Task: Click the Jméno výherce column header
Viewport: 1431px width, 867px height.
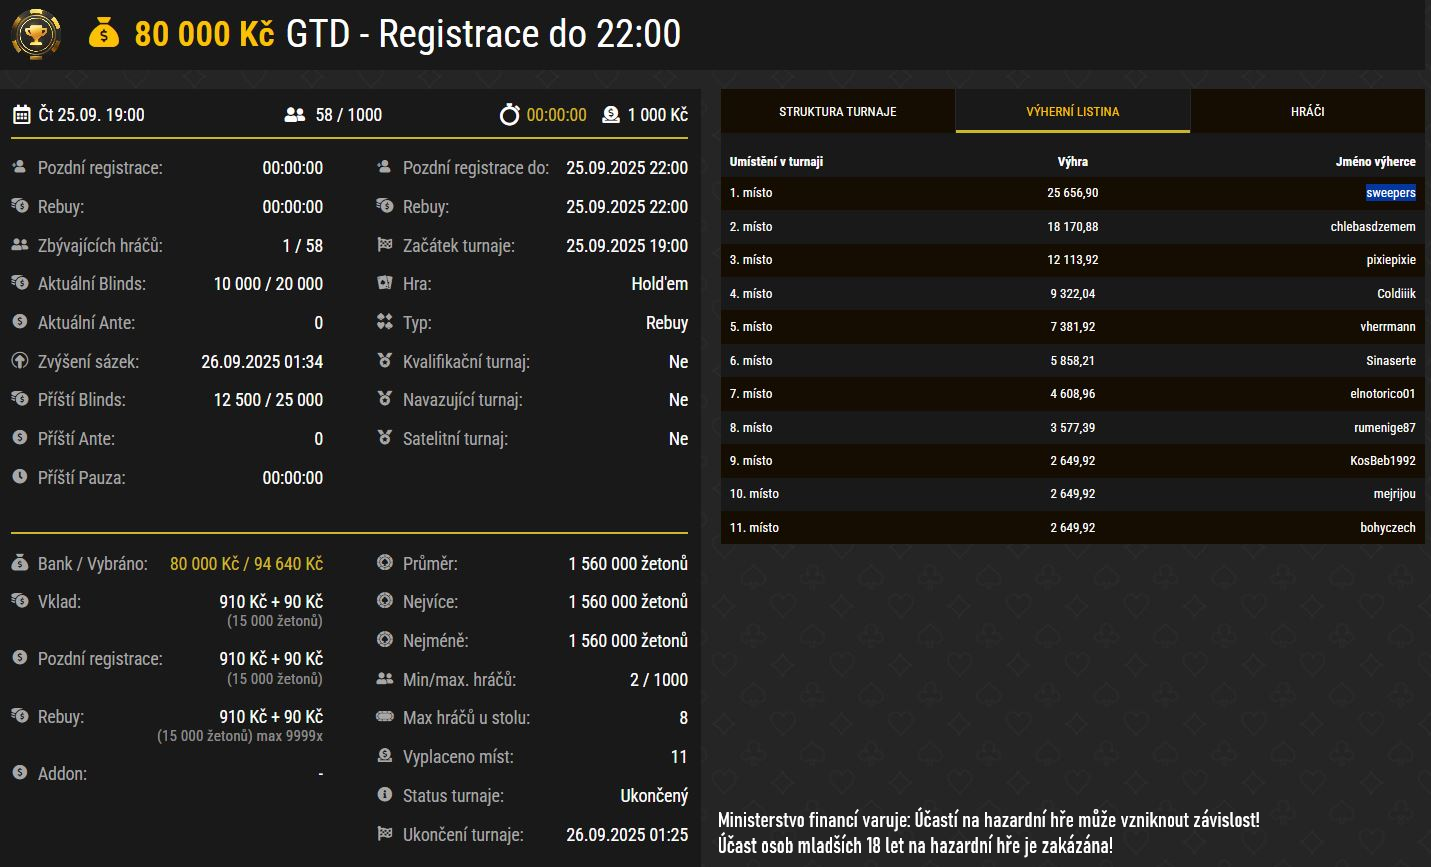Action: tap(1375, 161)
